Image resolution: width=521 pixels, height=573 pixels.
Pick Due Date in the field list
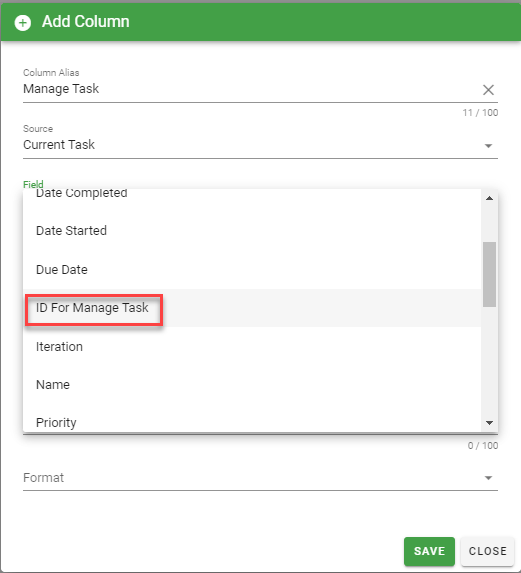[x=252, y=270]
